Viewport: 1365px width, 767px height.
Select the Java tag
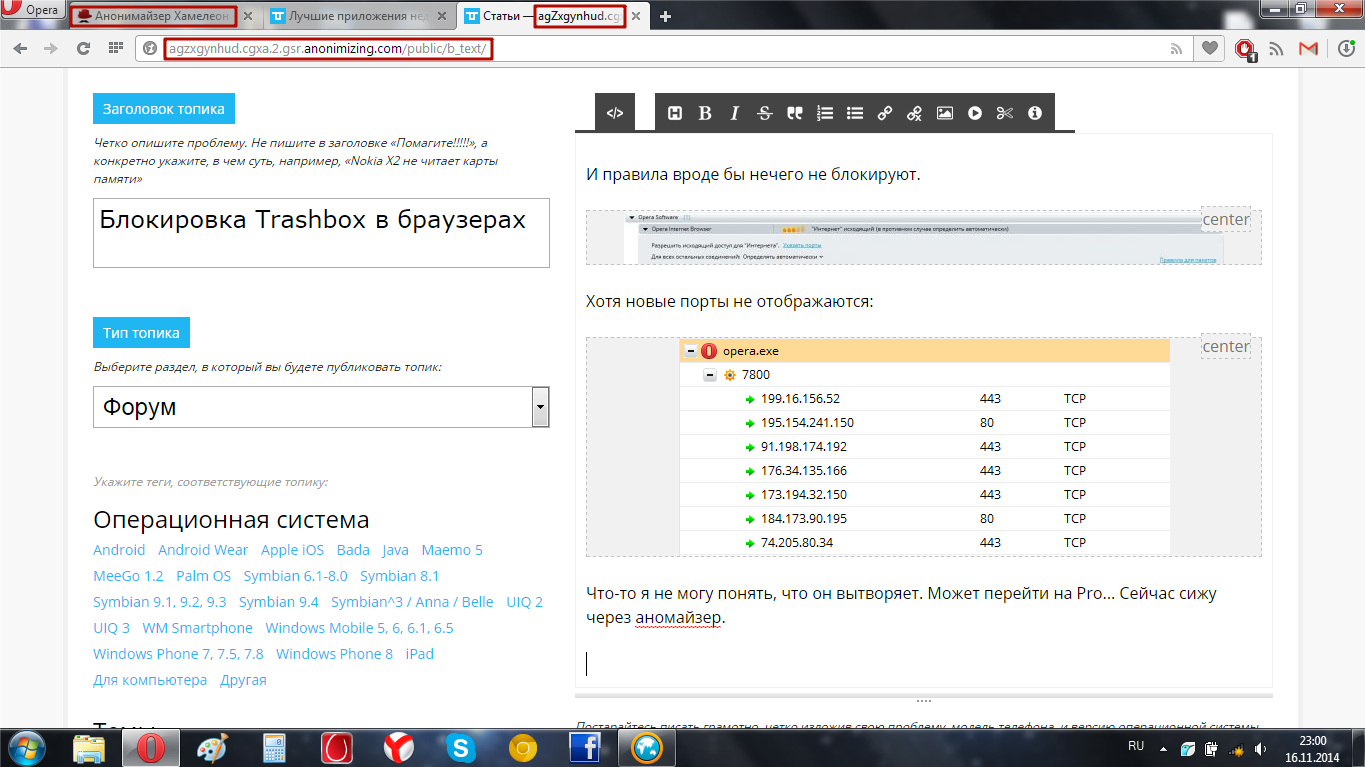point(395,550)
